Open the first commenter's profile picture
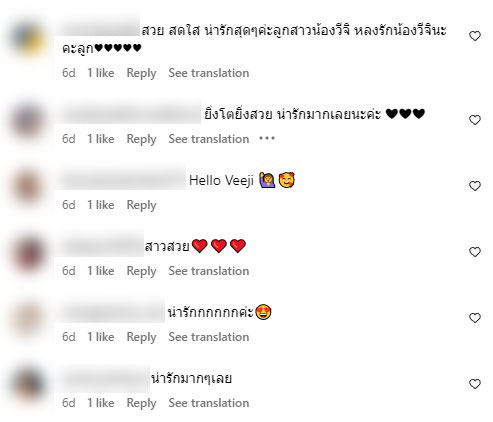This screenshot has height=422, width=493. click(x=28, y=38)
